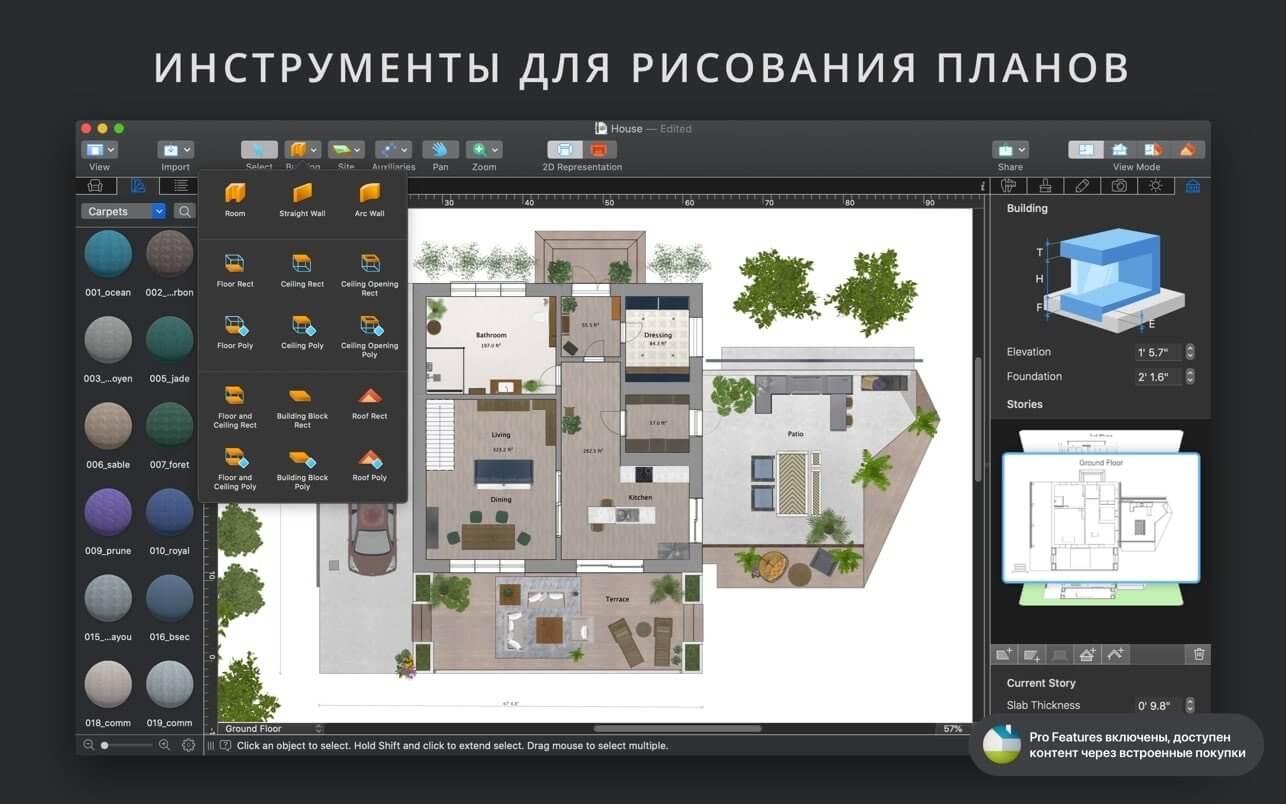1286x804 pixels.
Task: Switch to 3D view mode icon
Action: [x=1120, y=148]
